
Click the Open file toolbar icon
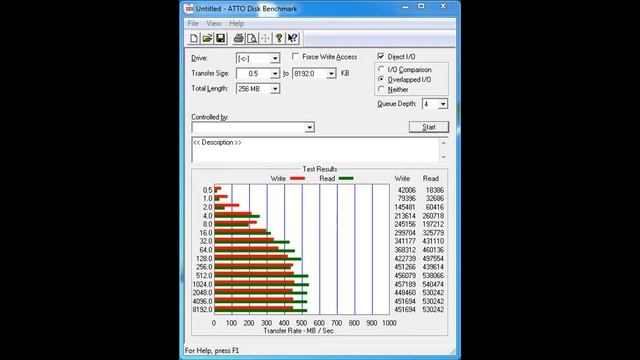tap(207, 38)
